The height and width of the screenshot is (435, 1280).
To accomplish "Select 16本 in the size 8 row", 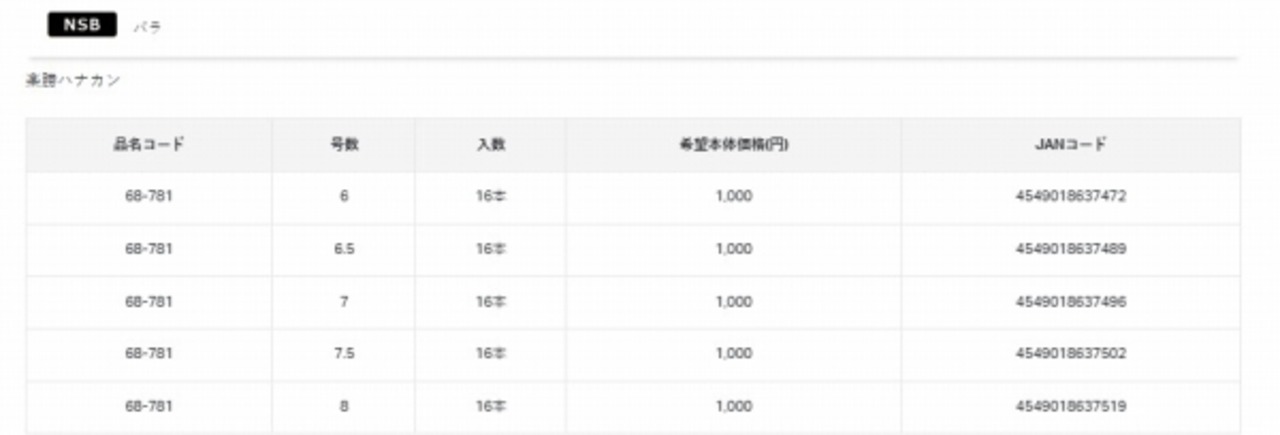I will pos(491,407).
